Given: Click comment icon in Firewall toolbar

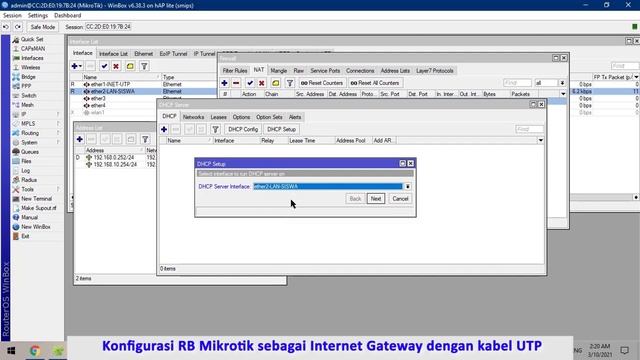Looking at the screenshot, I should pyautogui.click(x=276, y=83).
